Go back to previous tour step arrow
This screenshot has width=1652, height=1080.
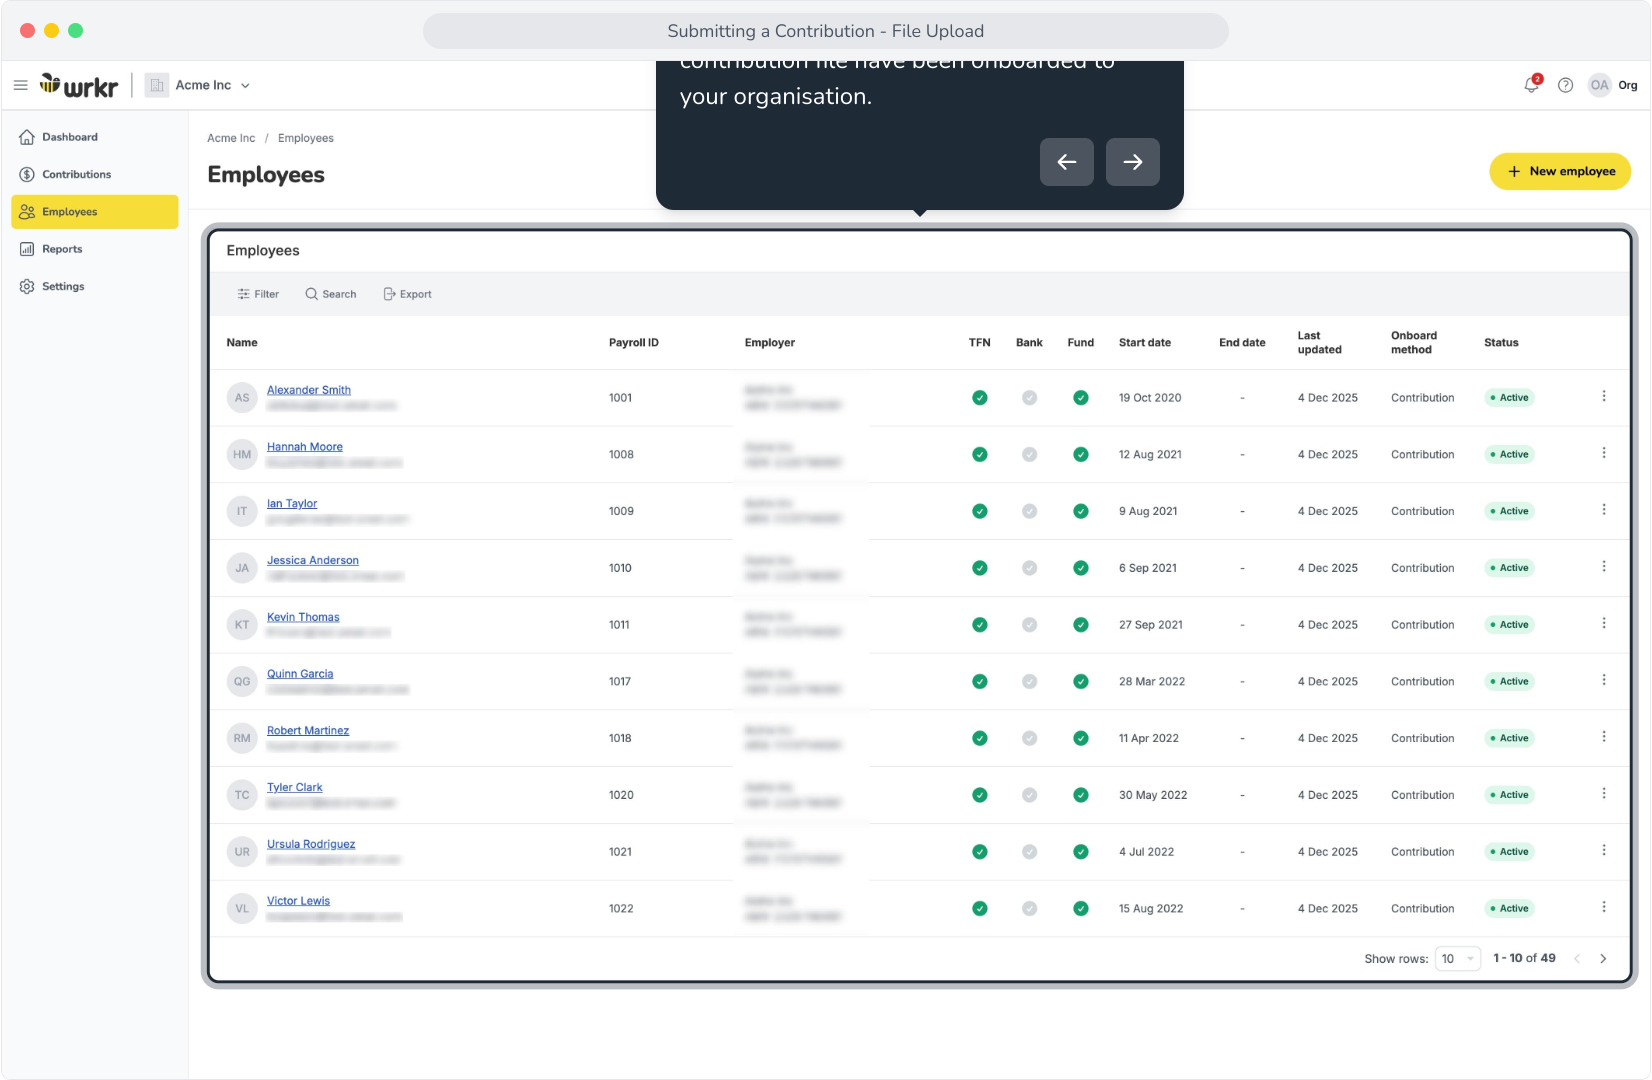tap(1067, 162)
